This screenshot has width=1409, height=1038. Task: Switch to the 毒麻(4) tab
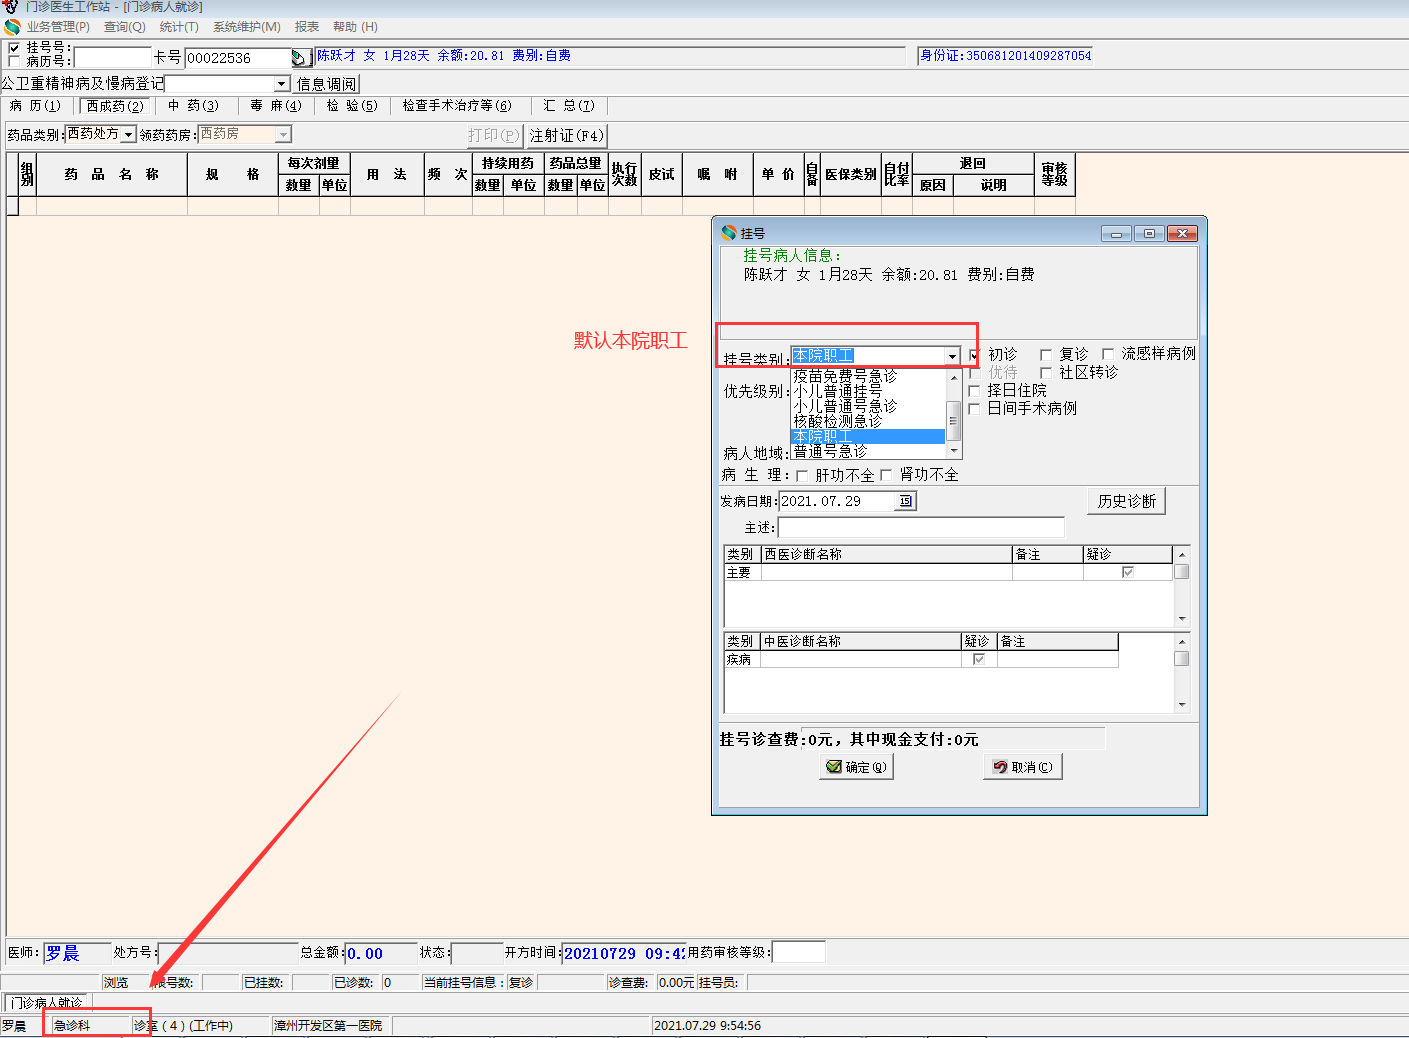pos(276,106)
